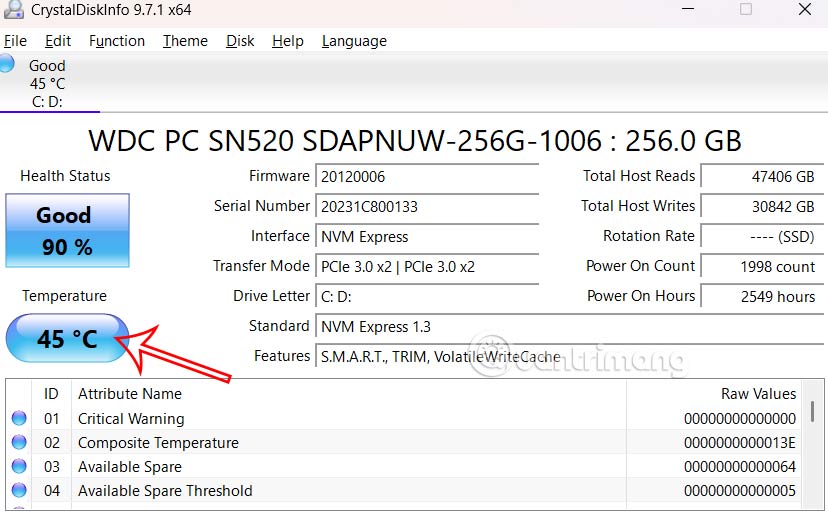Click the disk health orb above C: D:
828x514 pixels.
pyautogui.click(x=7, y=65)
